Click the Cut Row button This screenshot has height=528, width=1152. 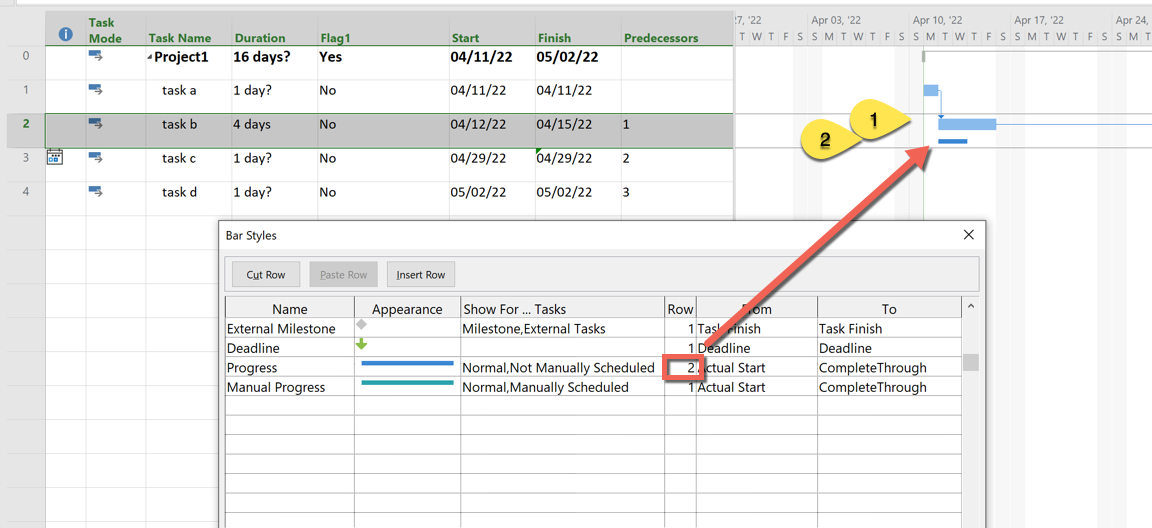point(265,275)
